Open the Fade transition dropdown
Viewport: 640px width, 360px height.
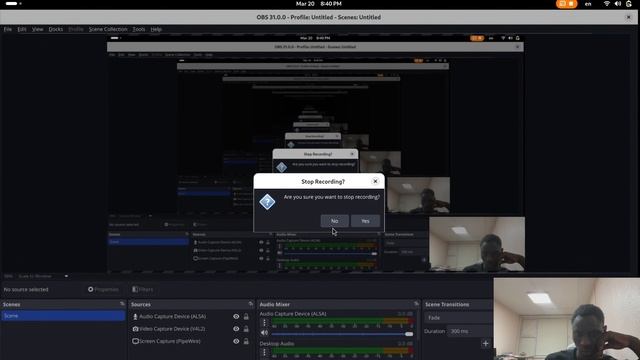click(x=458, y=318)
